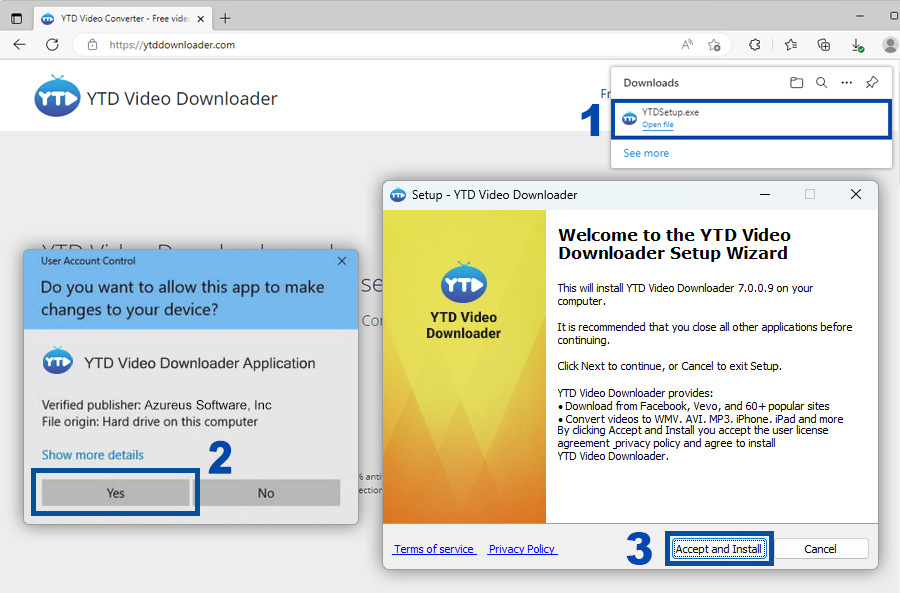Open the Favorites list icon
The height and width of the screenshot is (593, 900).
[x=791, y=45]
